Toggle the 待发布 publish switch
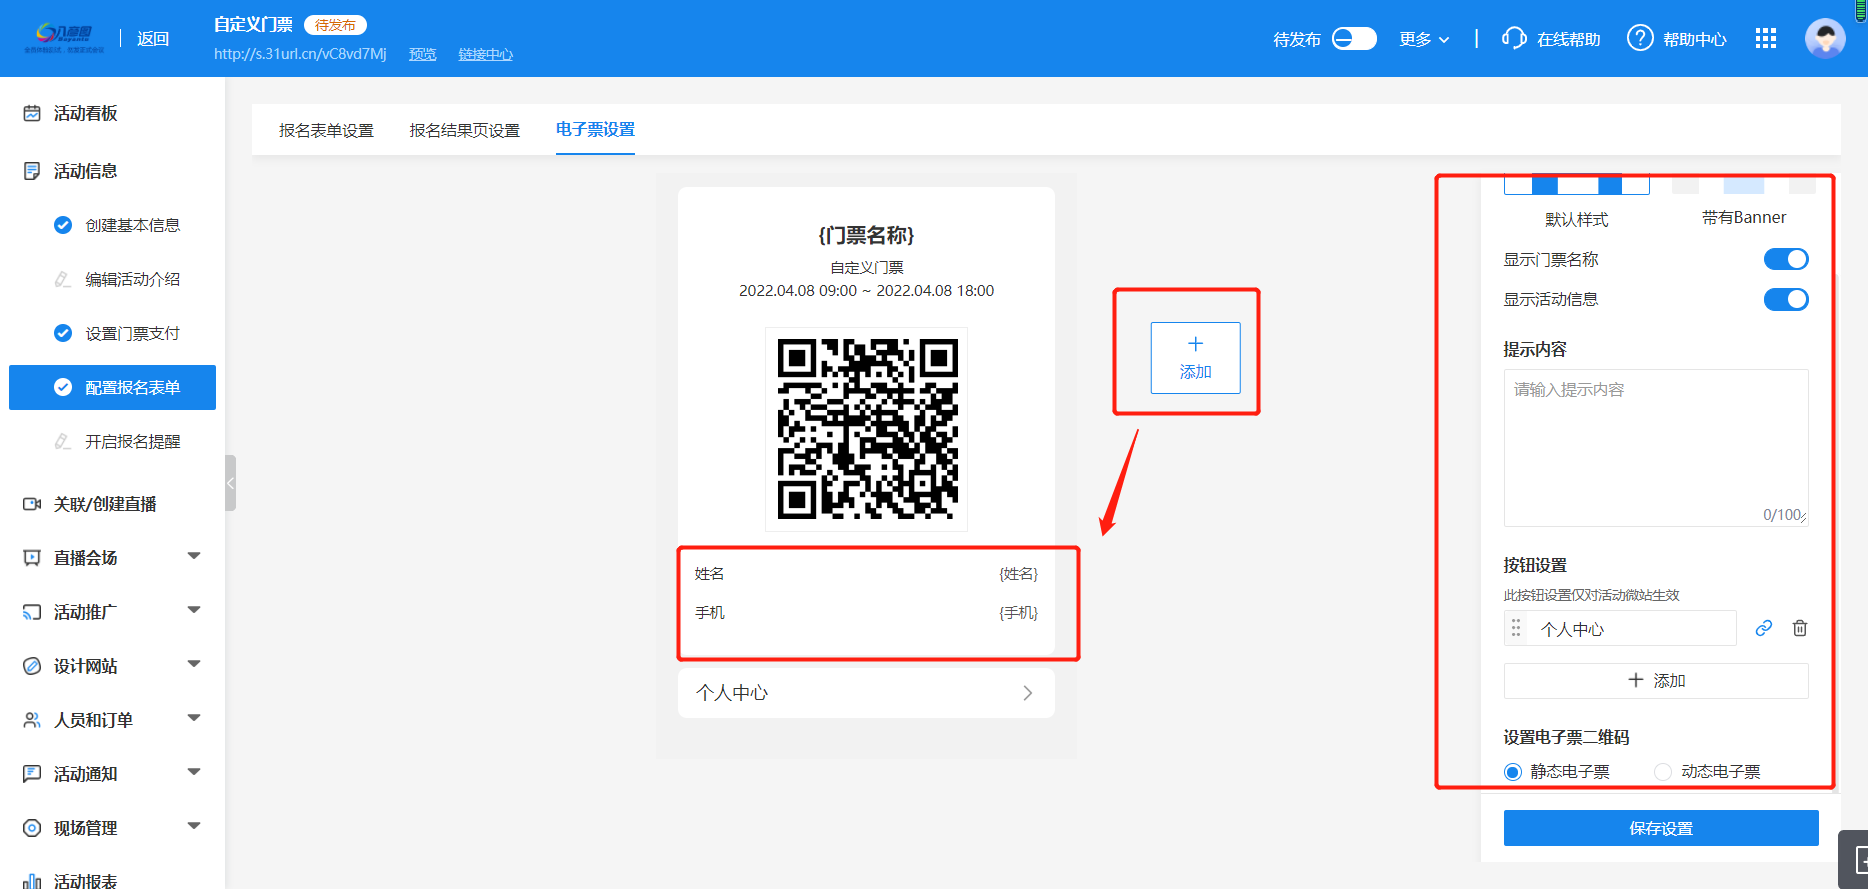1868x889 pixels. (x=1354, y=38)
